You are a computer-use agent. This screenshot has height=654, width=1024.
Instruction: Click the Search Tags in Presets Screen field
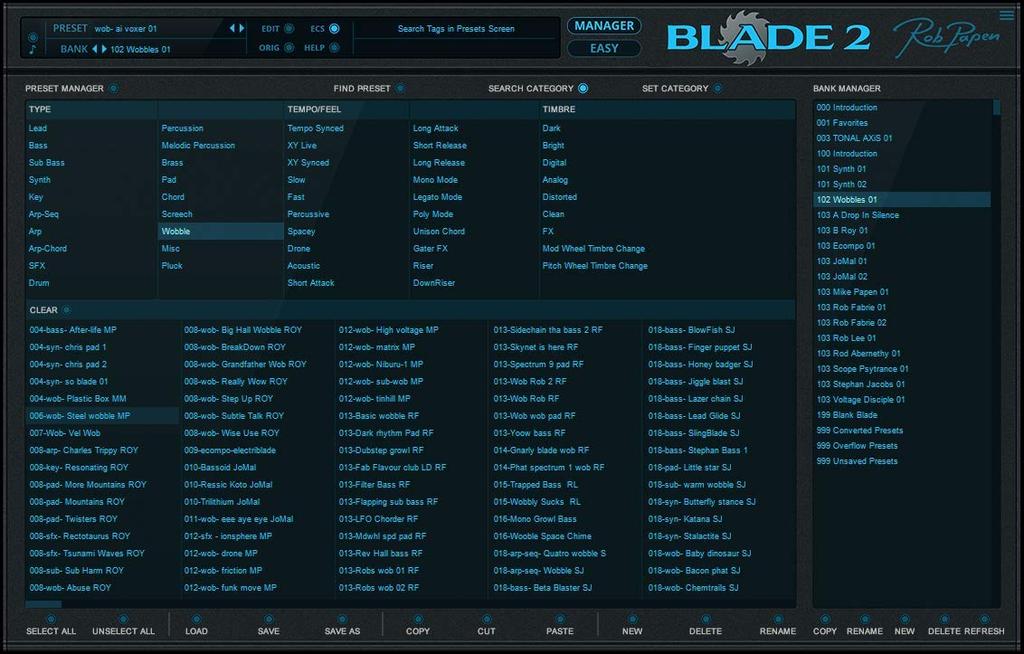[x=456, y=29]
